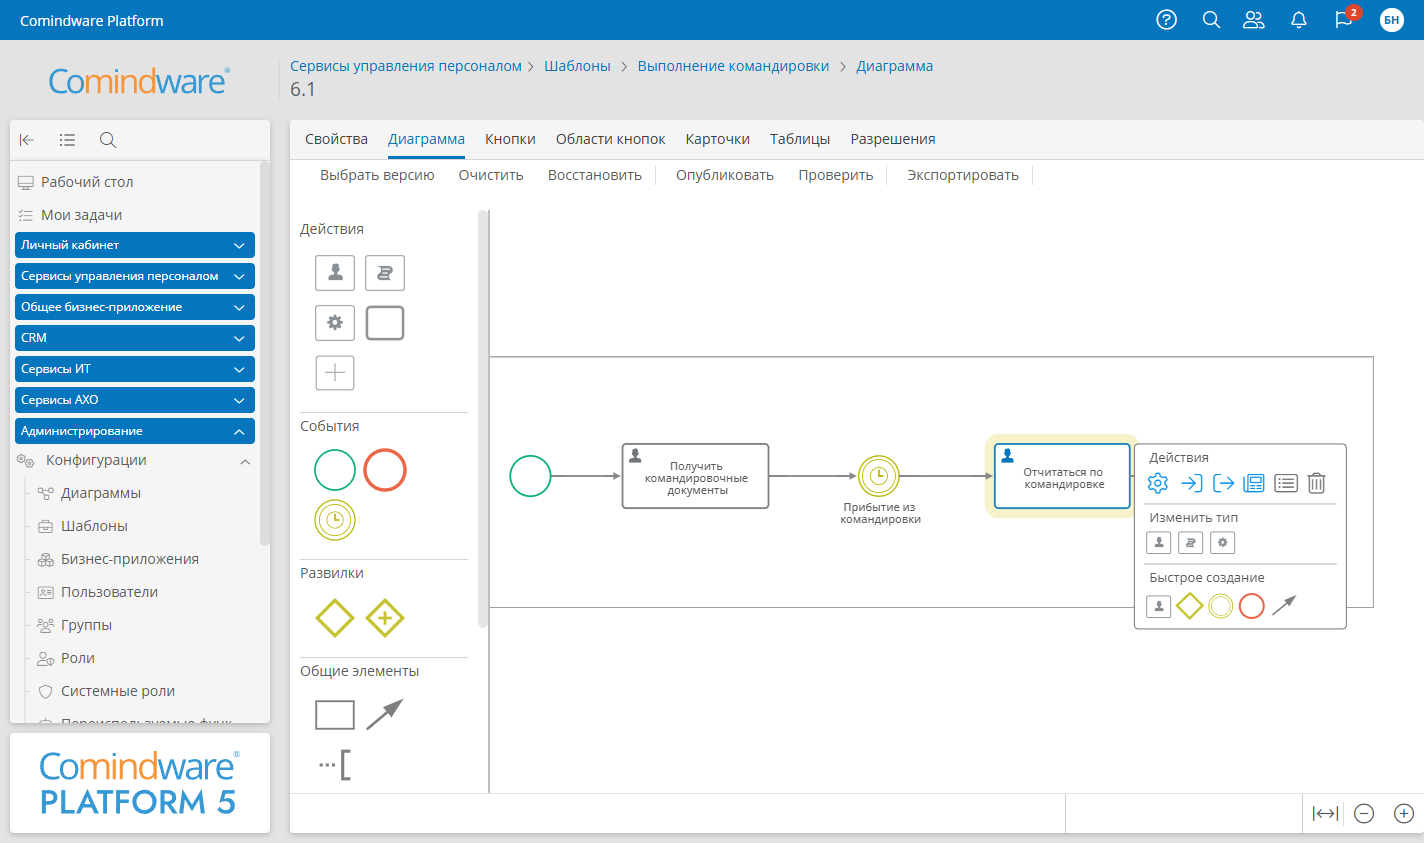This screenshot has width=1424, height=843.
Task: Expand the CRM navigation group
Action: pyautogui.click(x=239, y=339)
